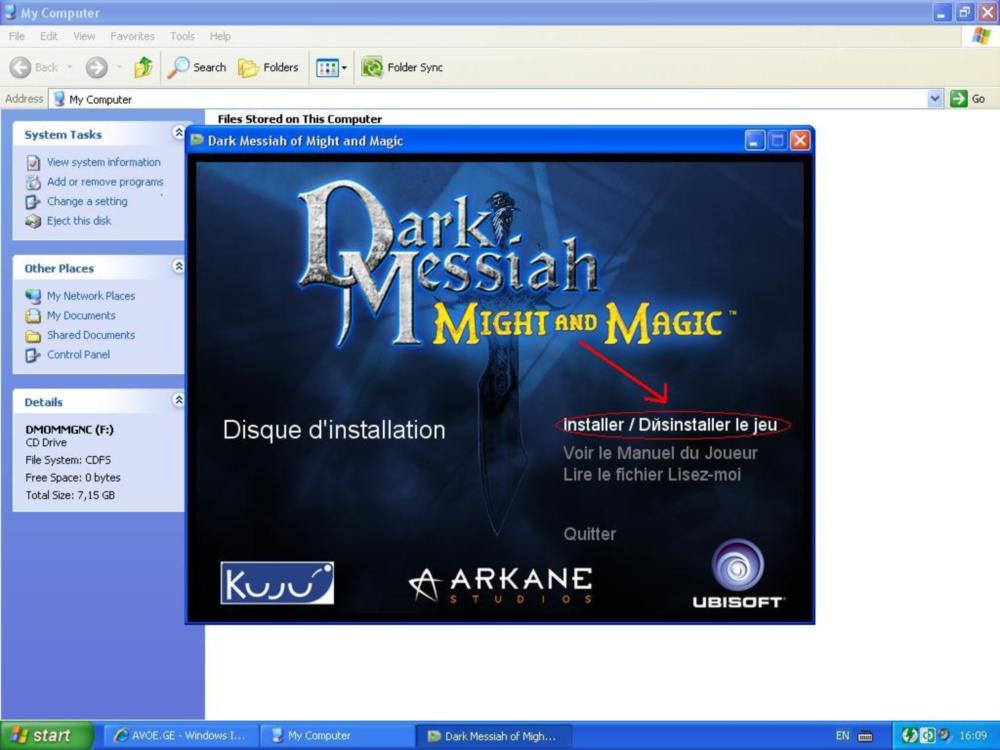This screenshot has height=750, width=1000.
Task: Open the File menu
Action: coord(17,36)
